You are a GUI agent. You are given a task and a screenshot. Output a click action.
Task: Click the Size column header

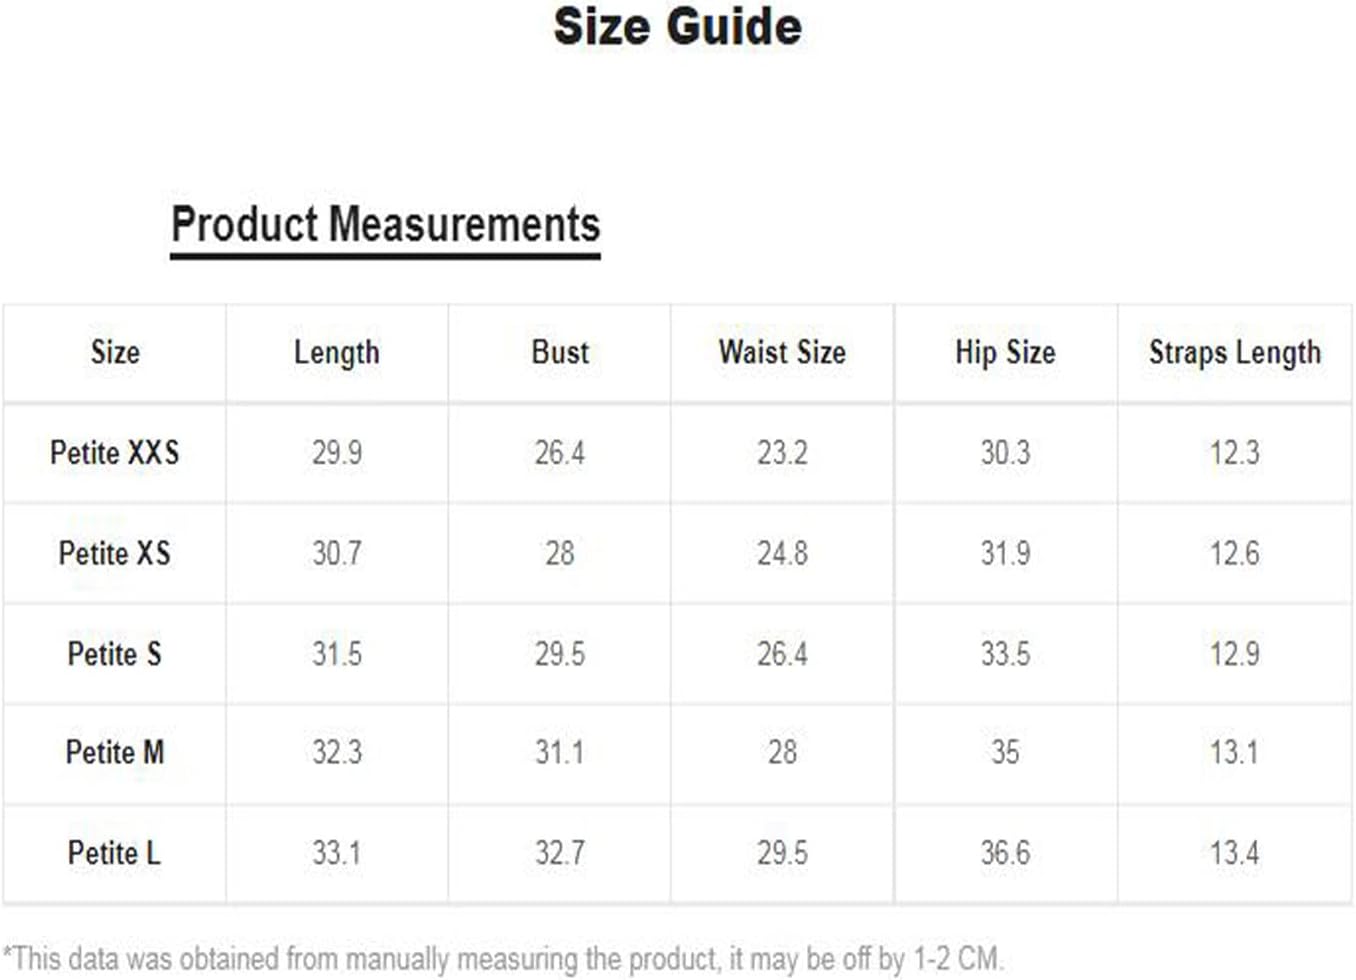115,352
